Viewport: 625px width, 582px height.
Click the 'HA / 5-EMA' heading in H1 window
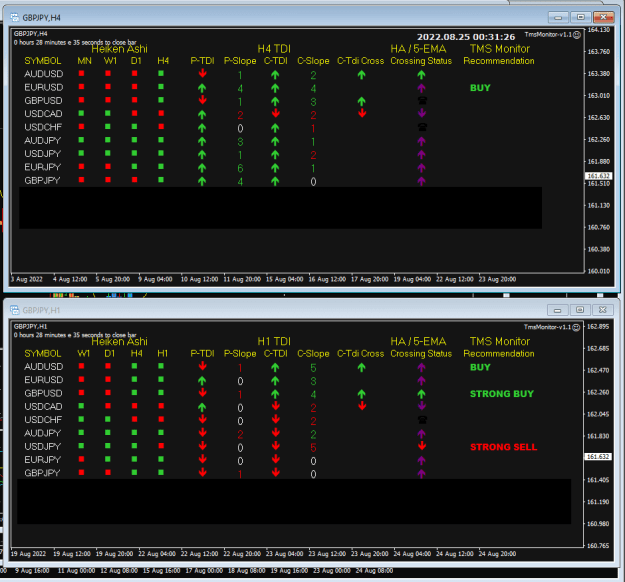click(418, 341)
